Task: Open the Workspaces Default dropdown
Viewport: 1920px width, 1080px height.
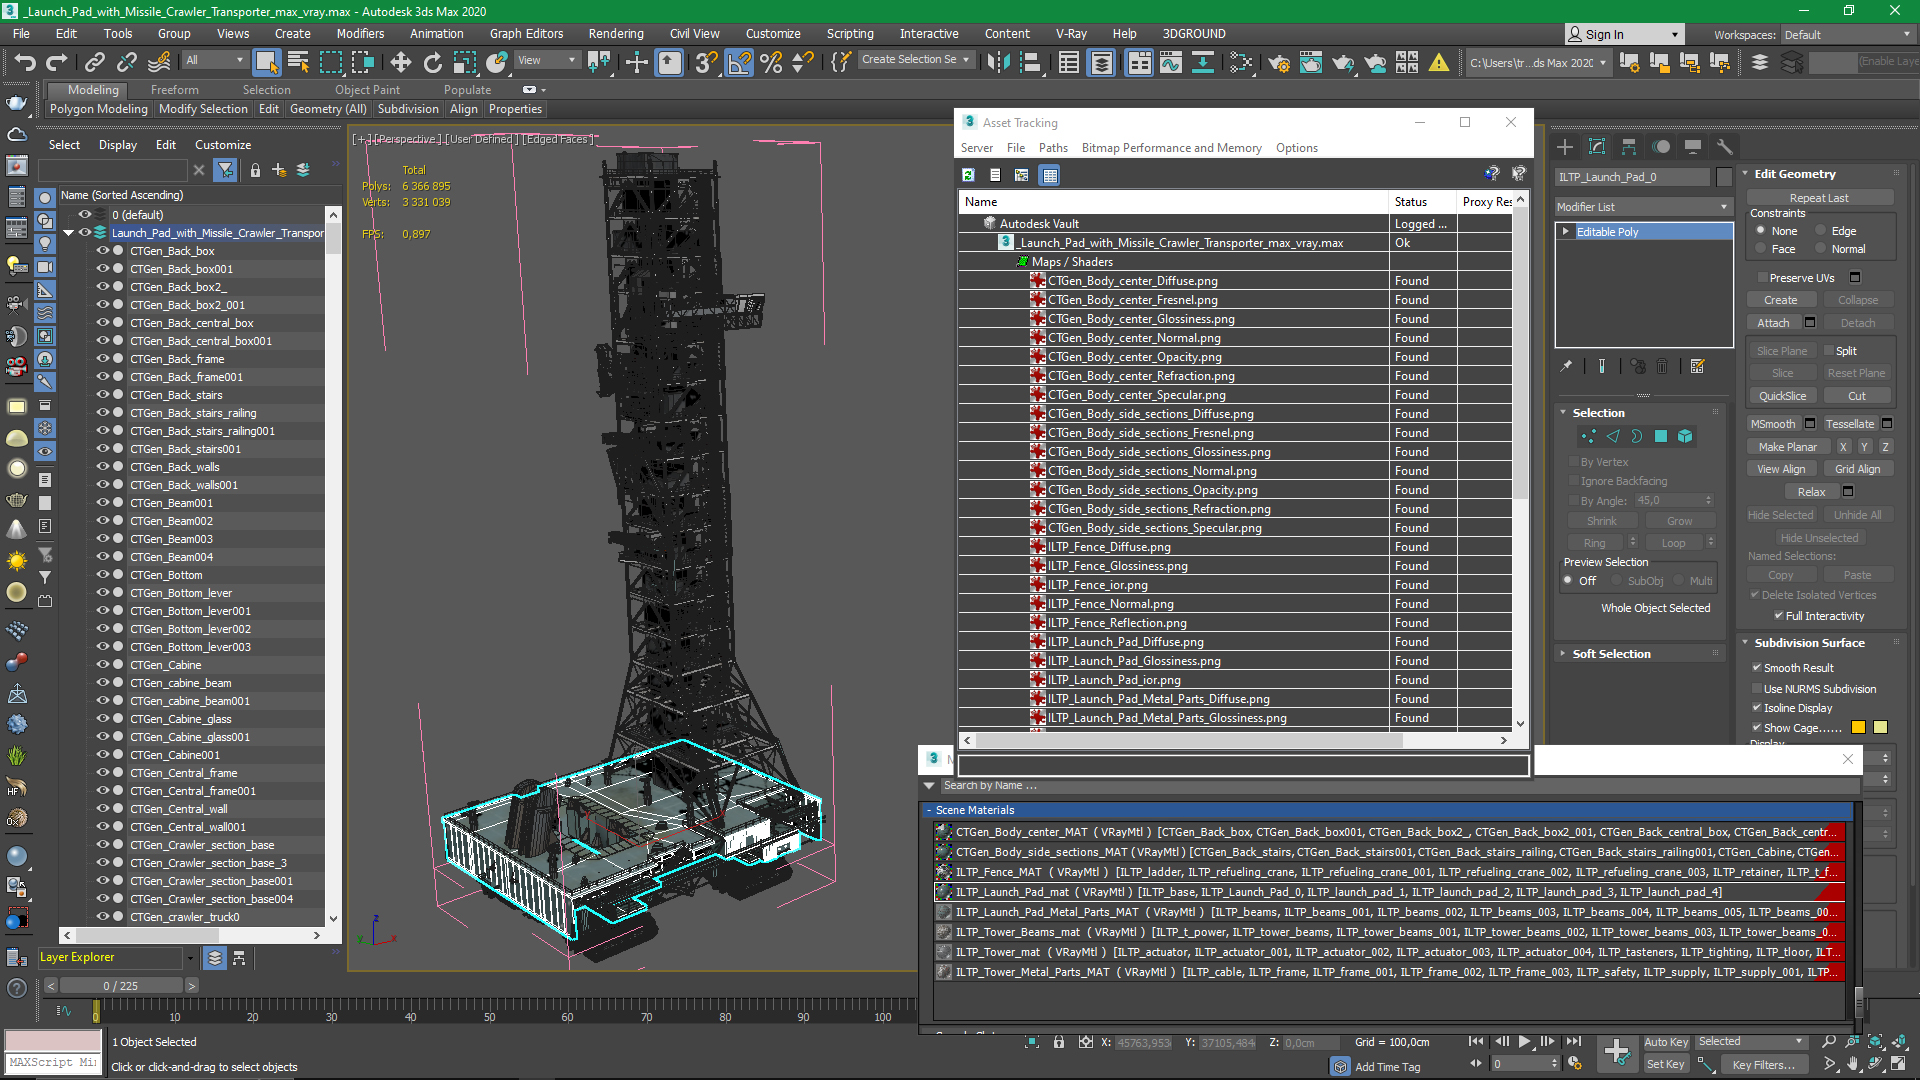Action: point(1846,35)
